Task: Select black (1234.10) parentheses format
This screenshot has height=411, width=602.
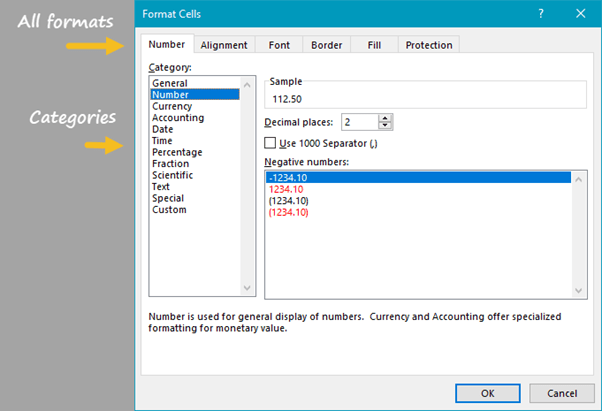Action: [x=418, y=200]
